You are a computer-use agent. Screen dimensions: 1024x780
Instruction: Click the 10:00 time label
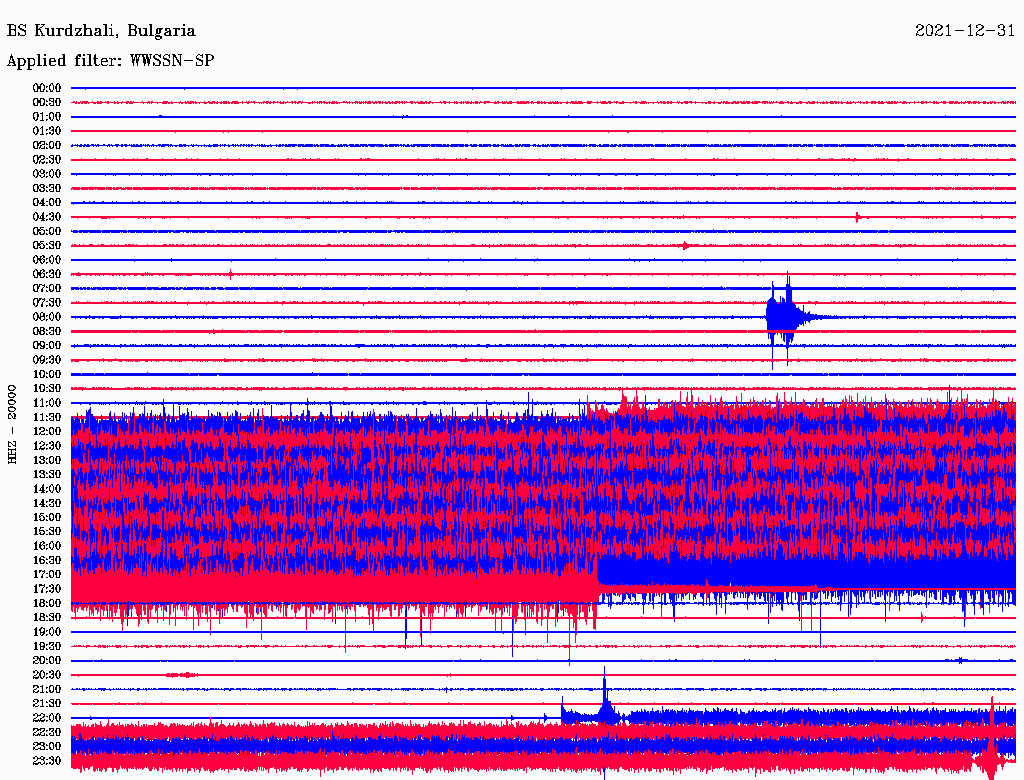coord(47,374)
